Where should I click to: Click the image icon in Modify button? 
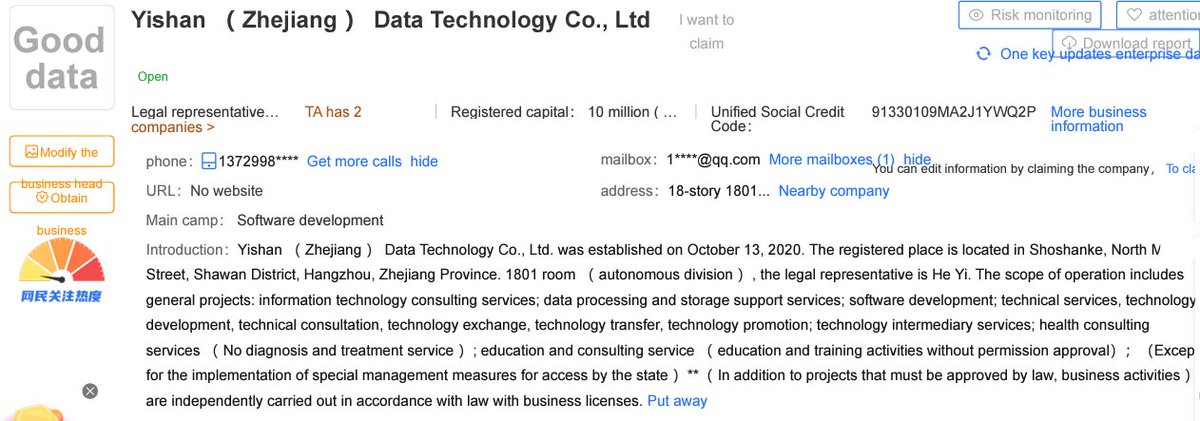pos(31,152)
